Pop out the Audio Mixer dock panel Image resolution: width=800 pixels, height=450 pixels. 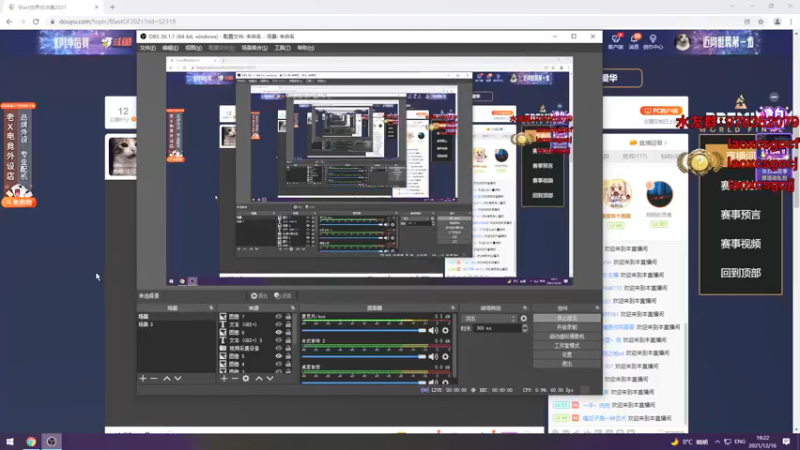click(453, 308)
